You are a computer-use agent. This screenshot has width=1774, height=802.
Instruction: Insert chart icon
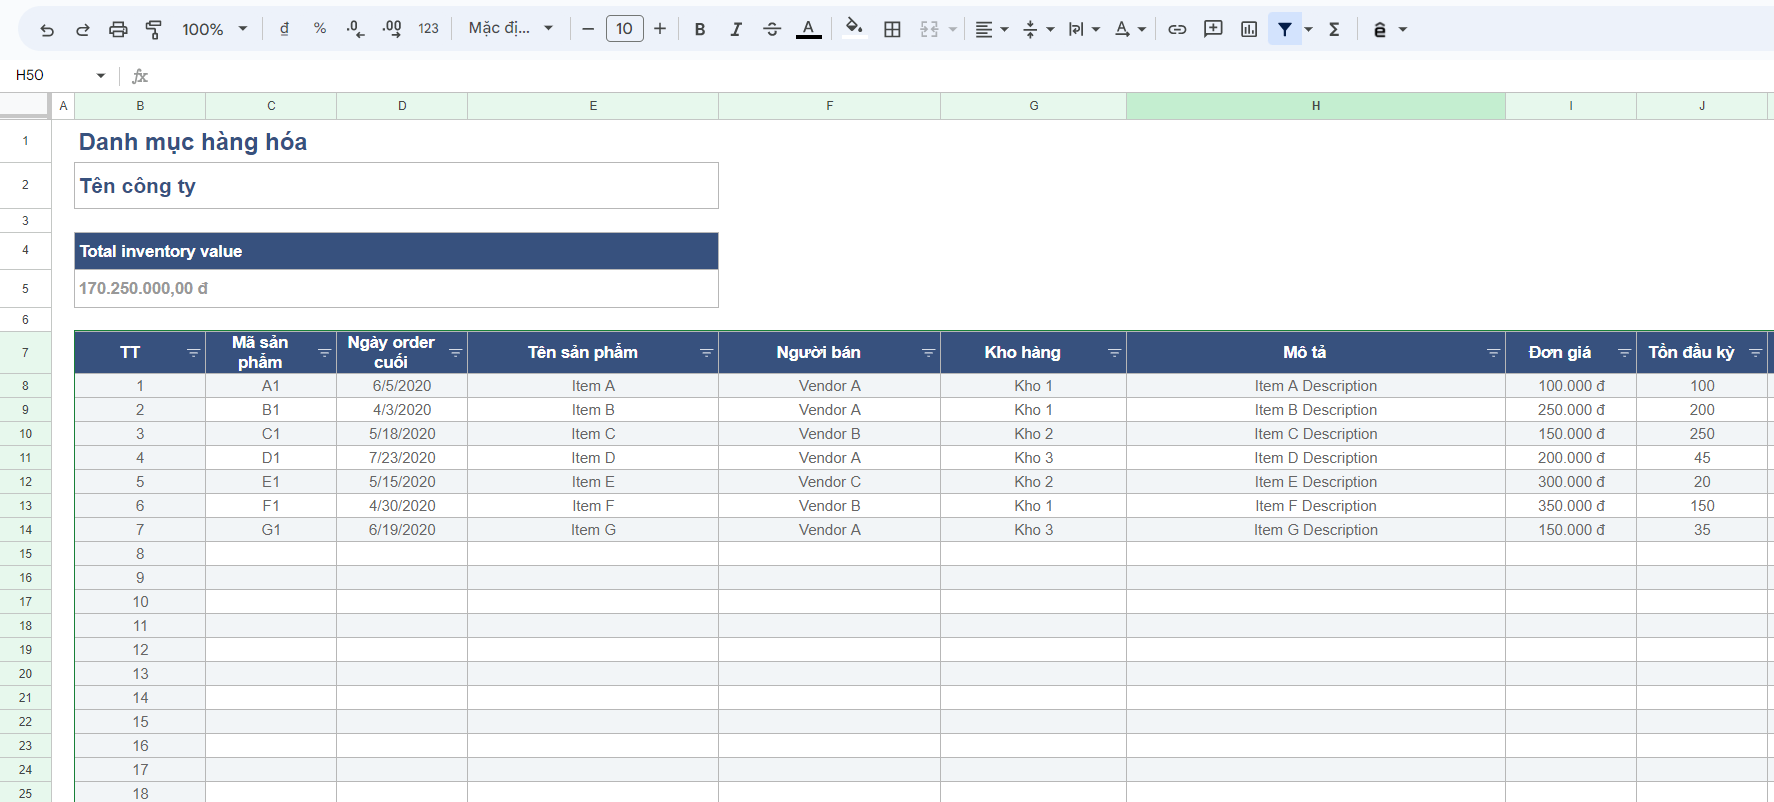point(1249,29)
